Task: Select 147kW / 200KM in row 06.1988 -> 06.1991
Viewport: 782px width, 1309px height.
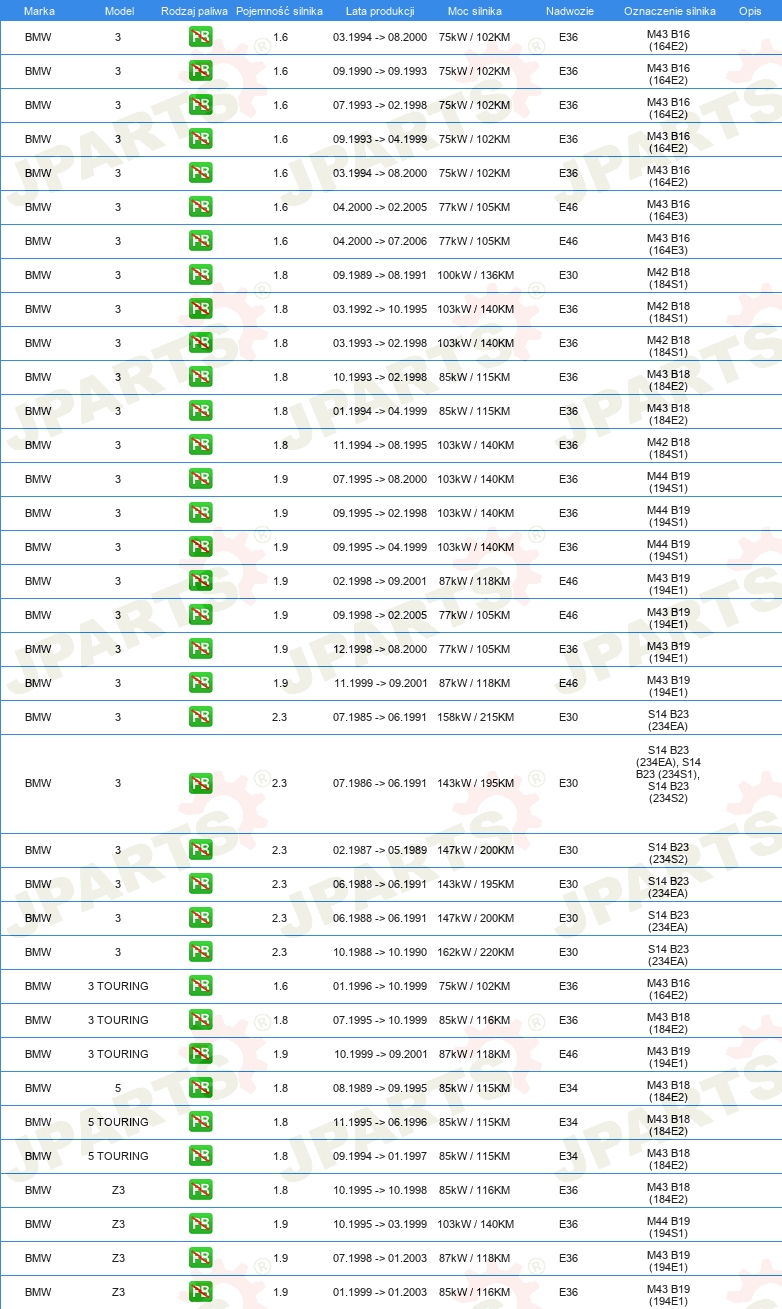Action: [475, 918]
